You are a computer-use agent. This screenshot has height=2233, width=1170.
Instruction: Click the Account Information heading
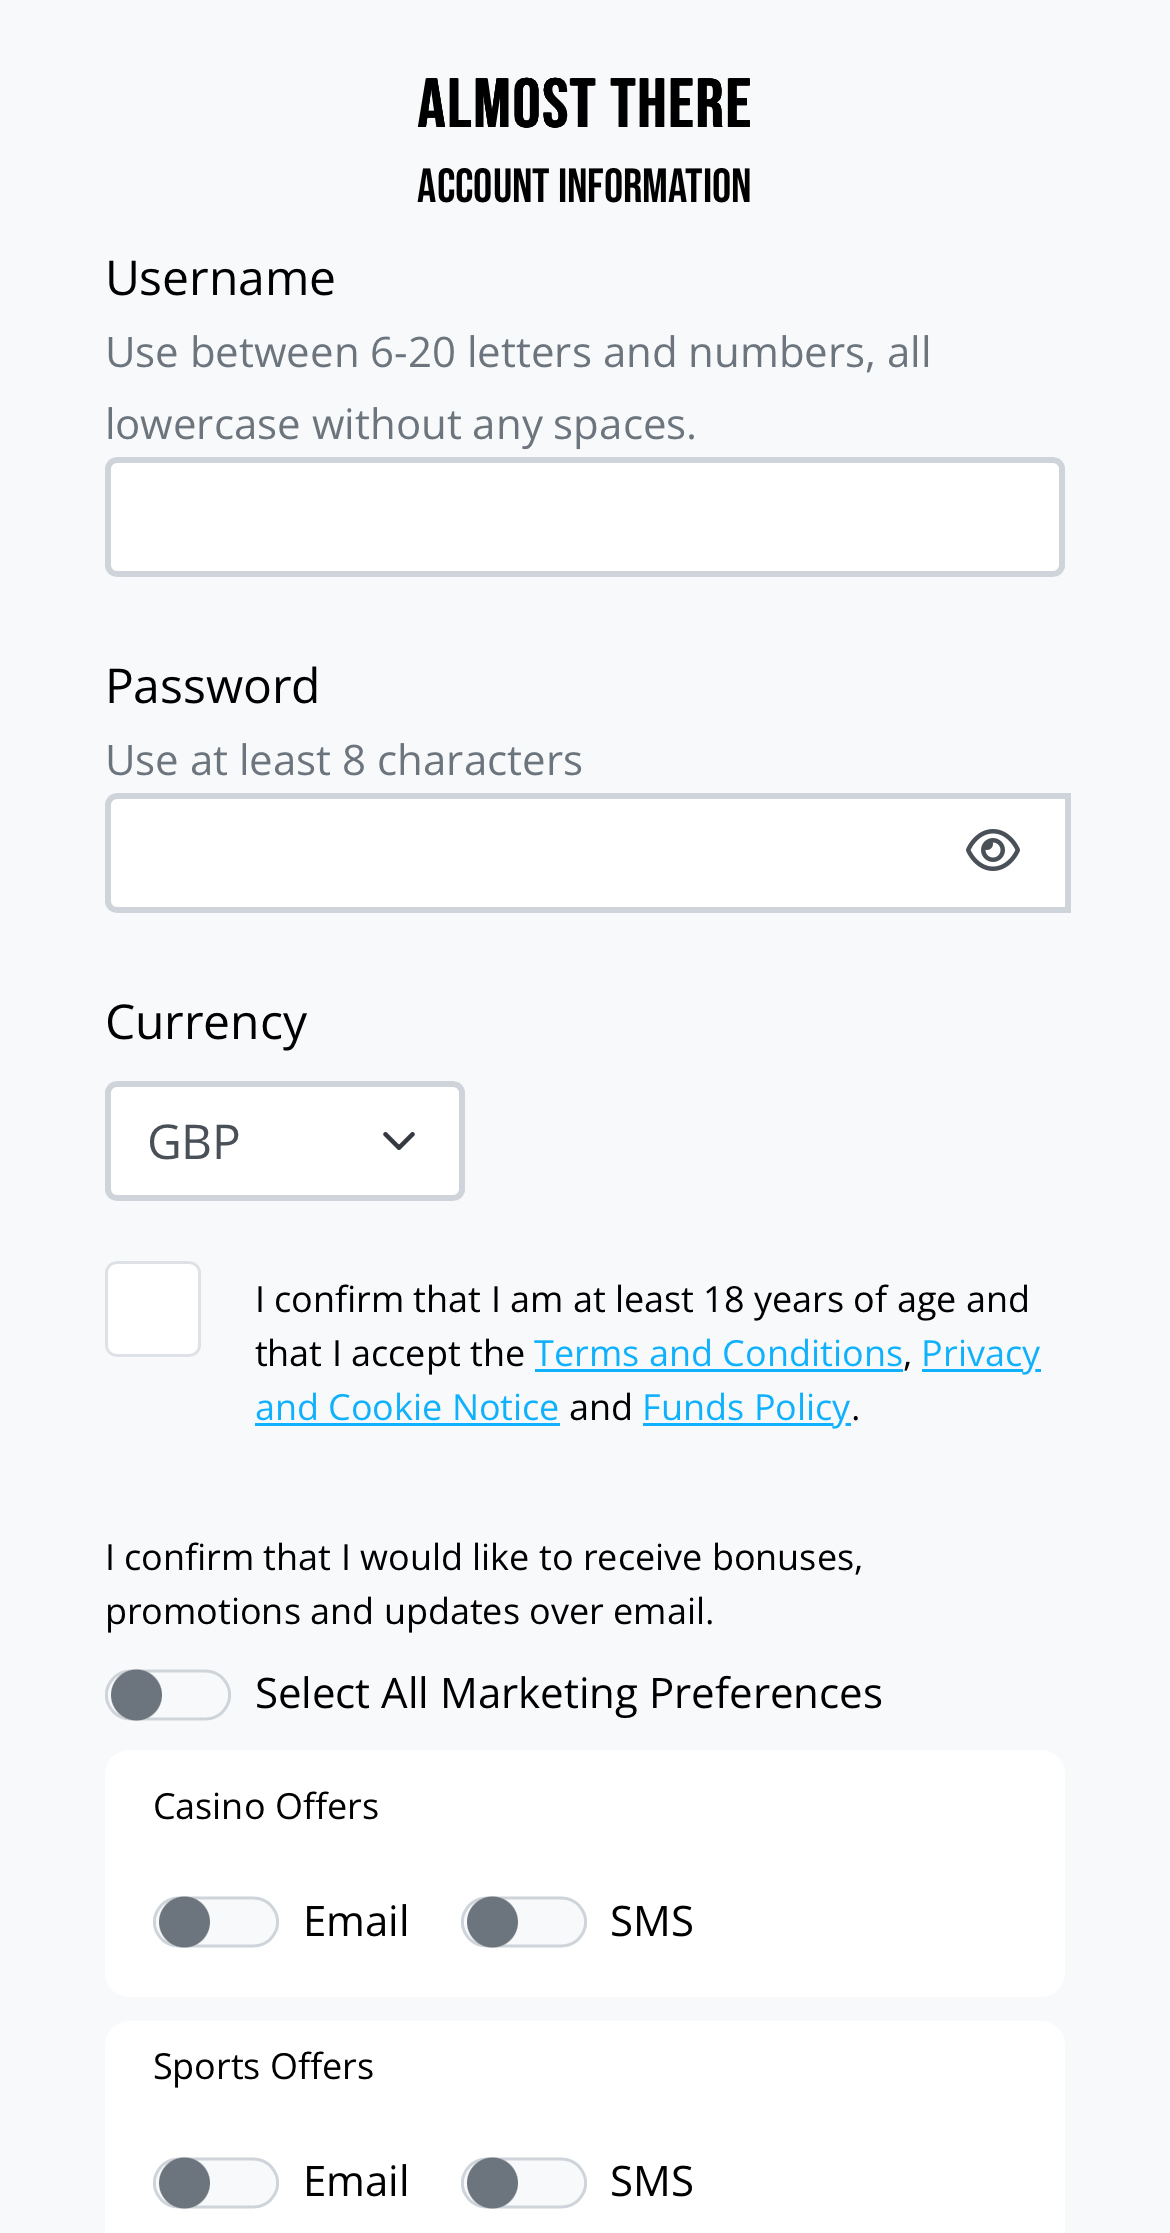pos(584,186)
